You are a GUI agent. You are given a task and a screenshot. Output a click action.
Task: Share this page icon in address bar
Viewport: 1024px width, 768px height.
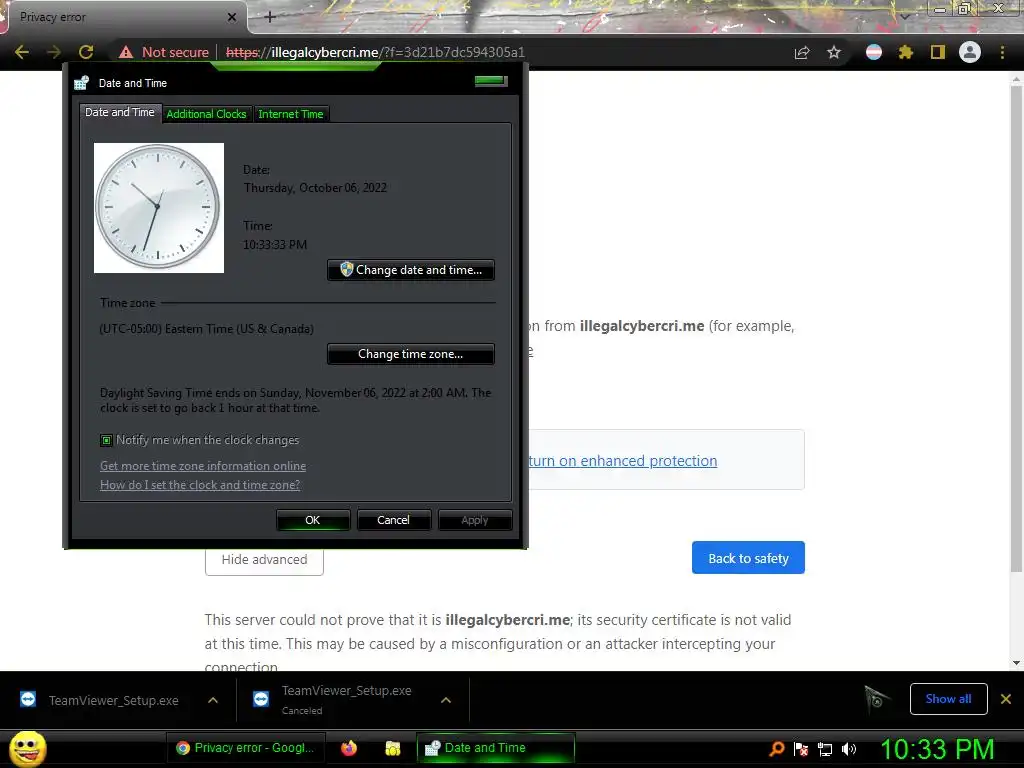coord(802,53)
